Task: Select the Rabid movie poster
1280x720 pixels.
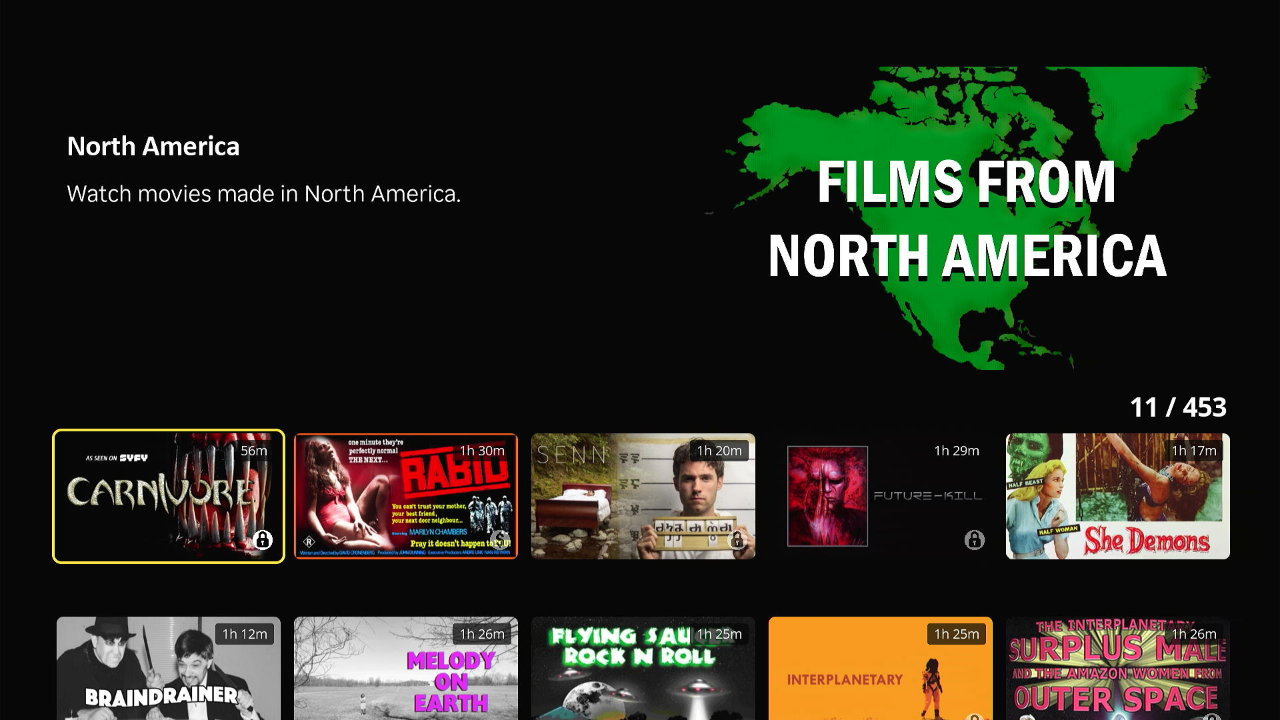Action: 406,496
